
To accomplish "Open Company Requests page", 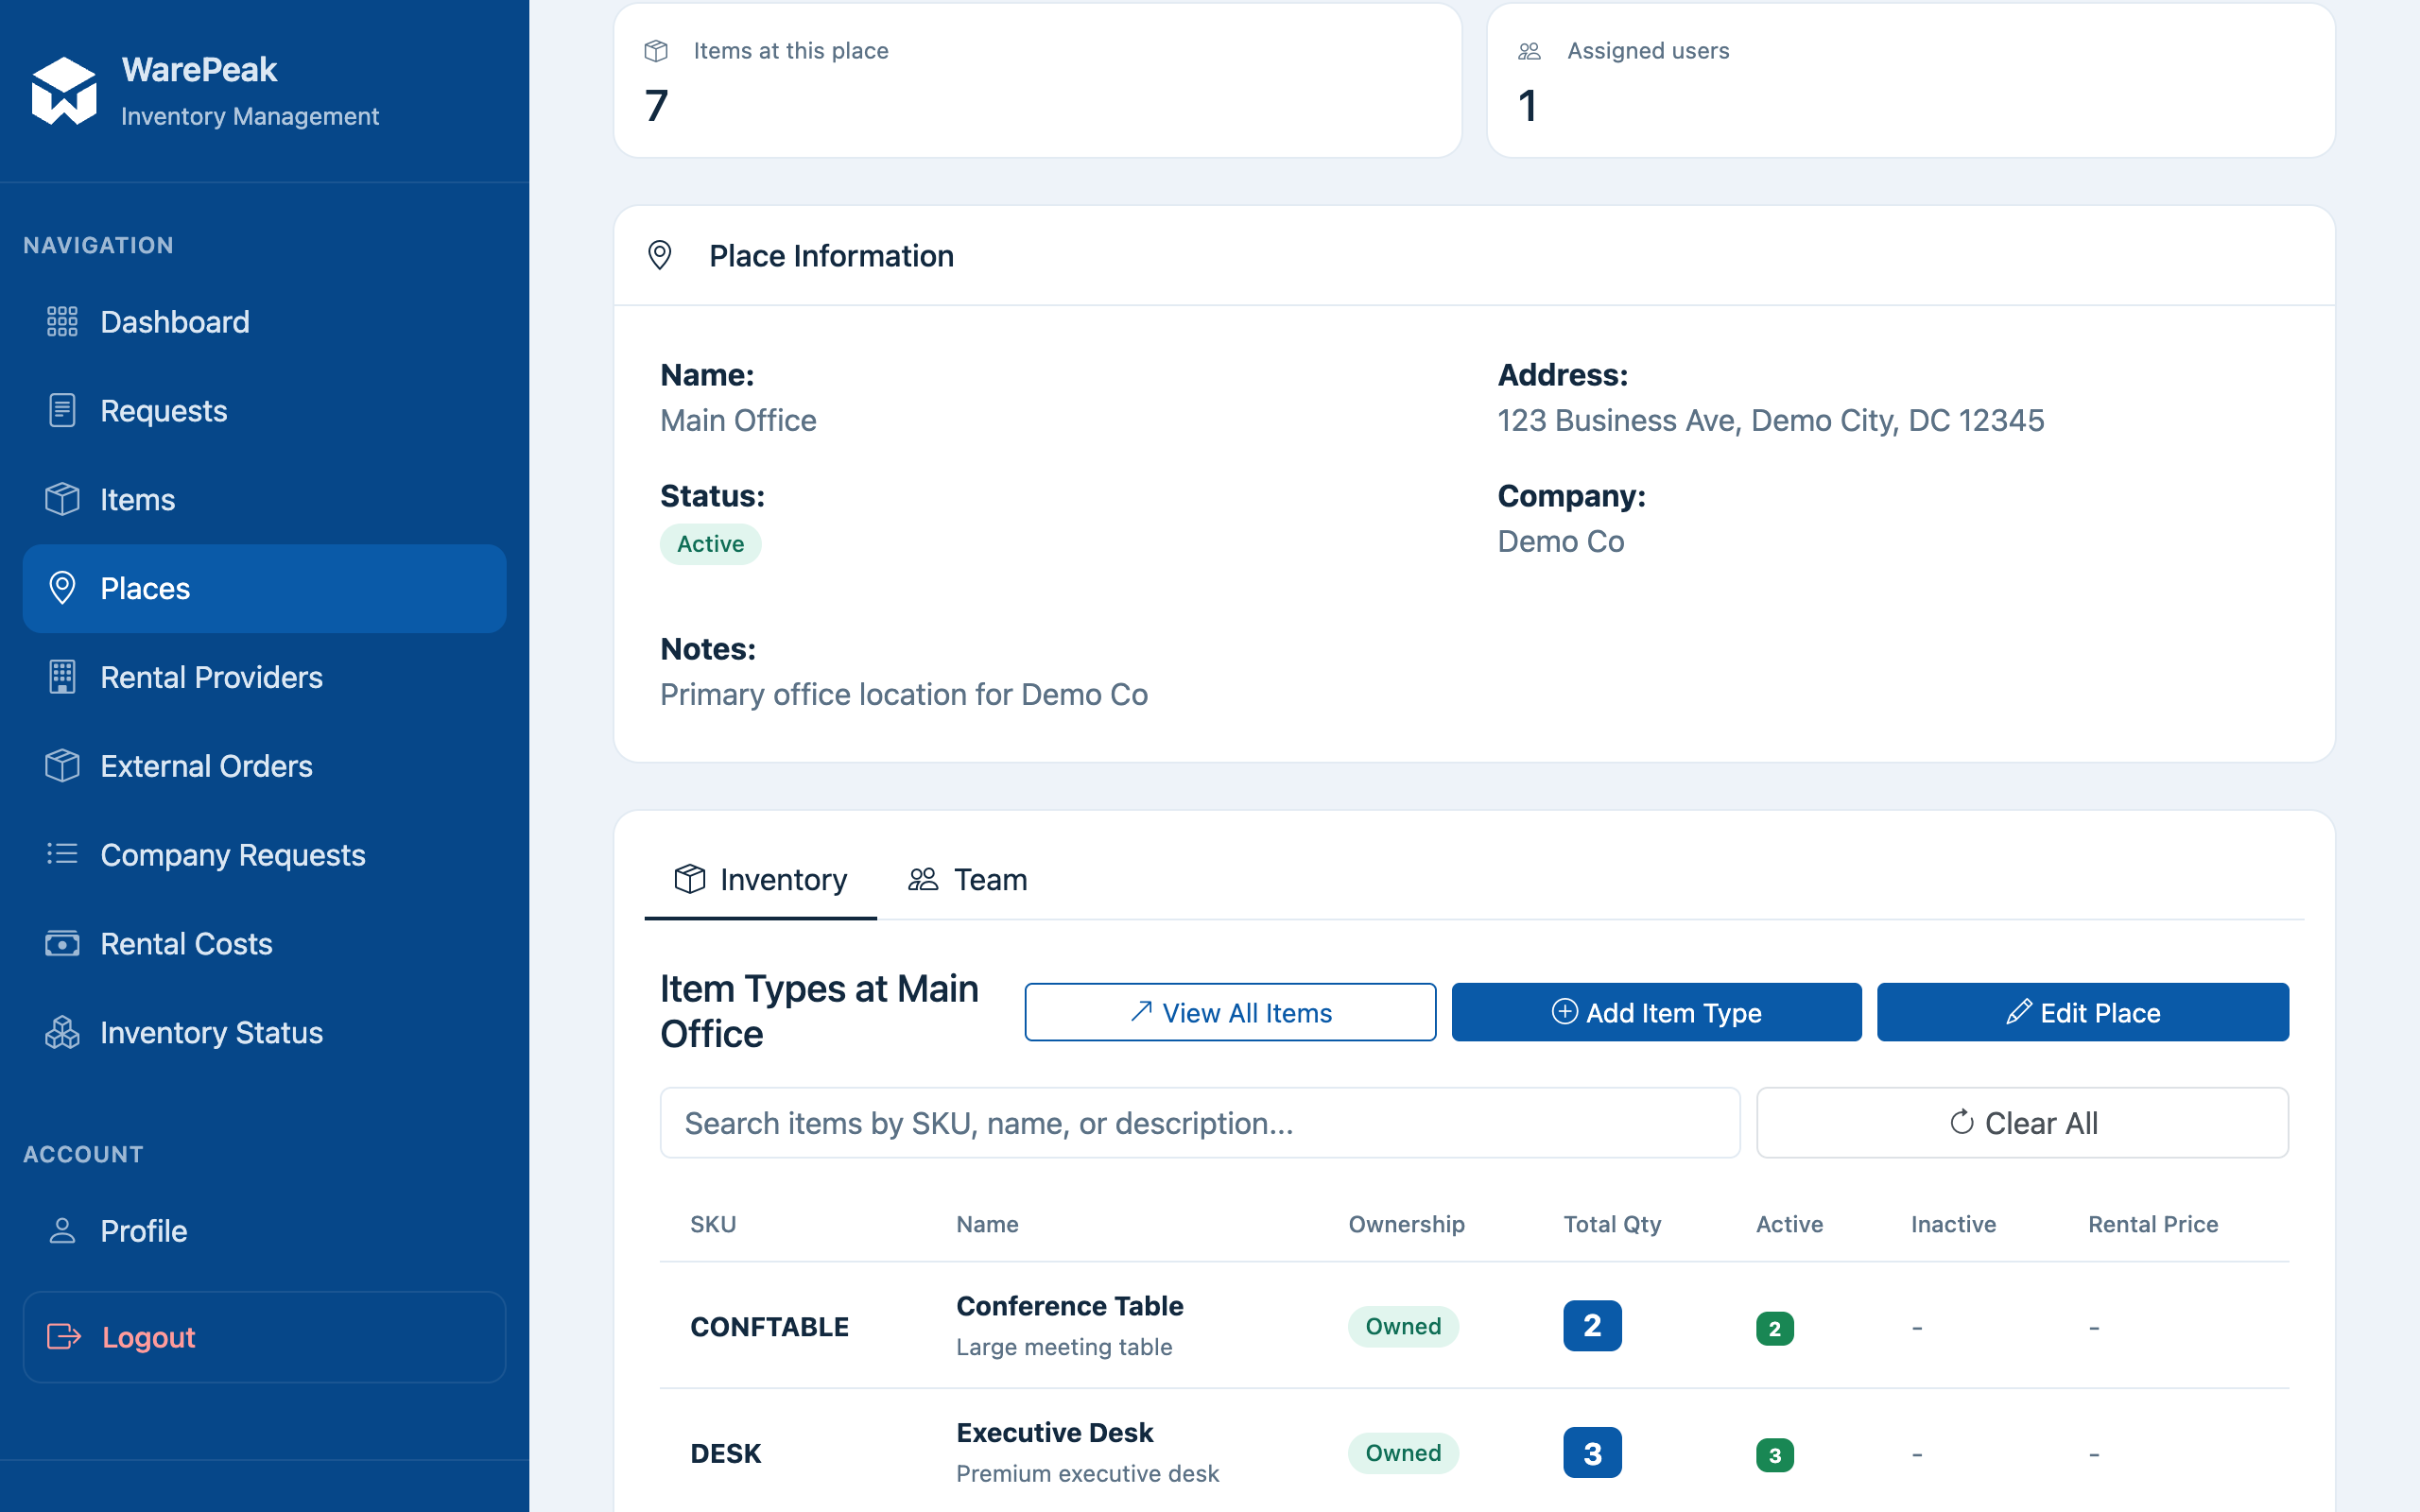I will (x=264, y=855).
